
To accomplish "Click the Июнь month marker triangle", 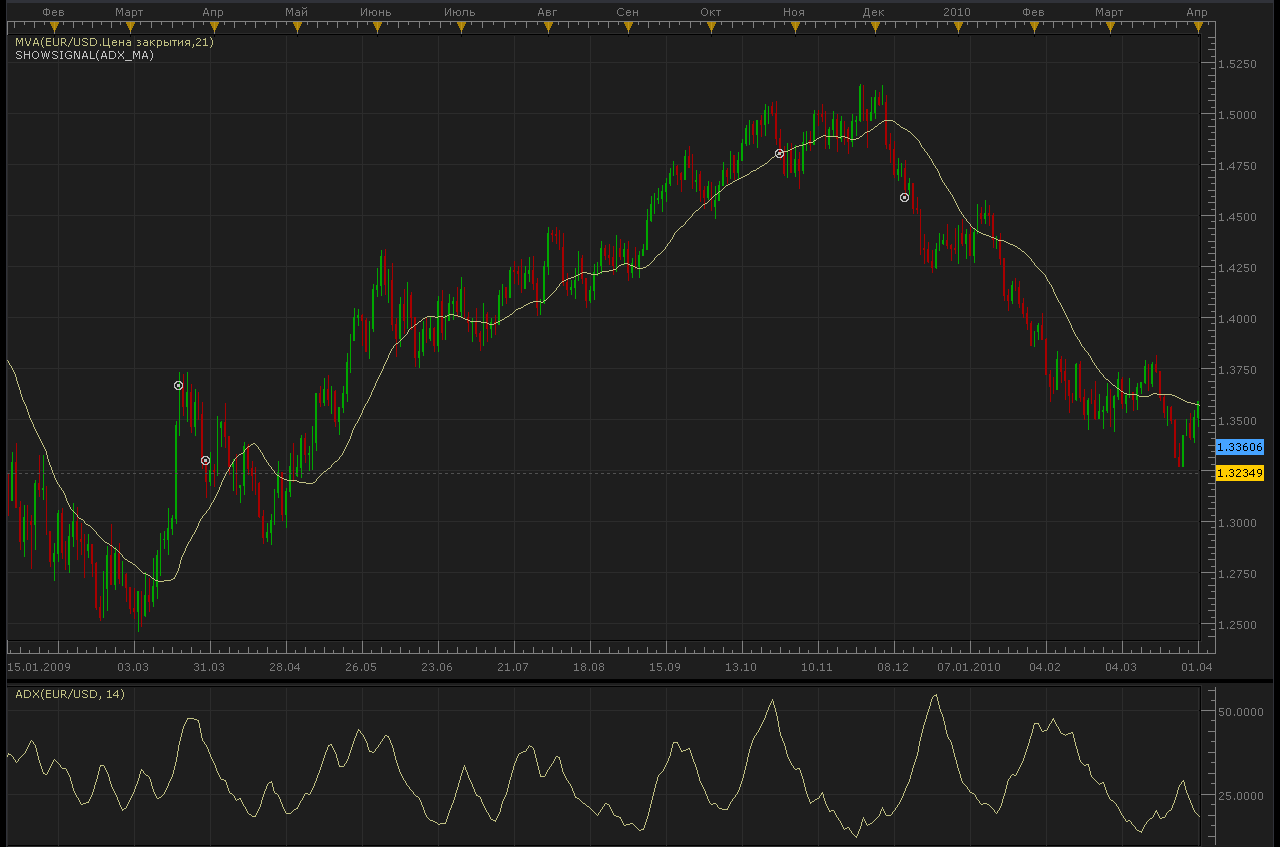I will 375,27.
